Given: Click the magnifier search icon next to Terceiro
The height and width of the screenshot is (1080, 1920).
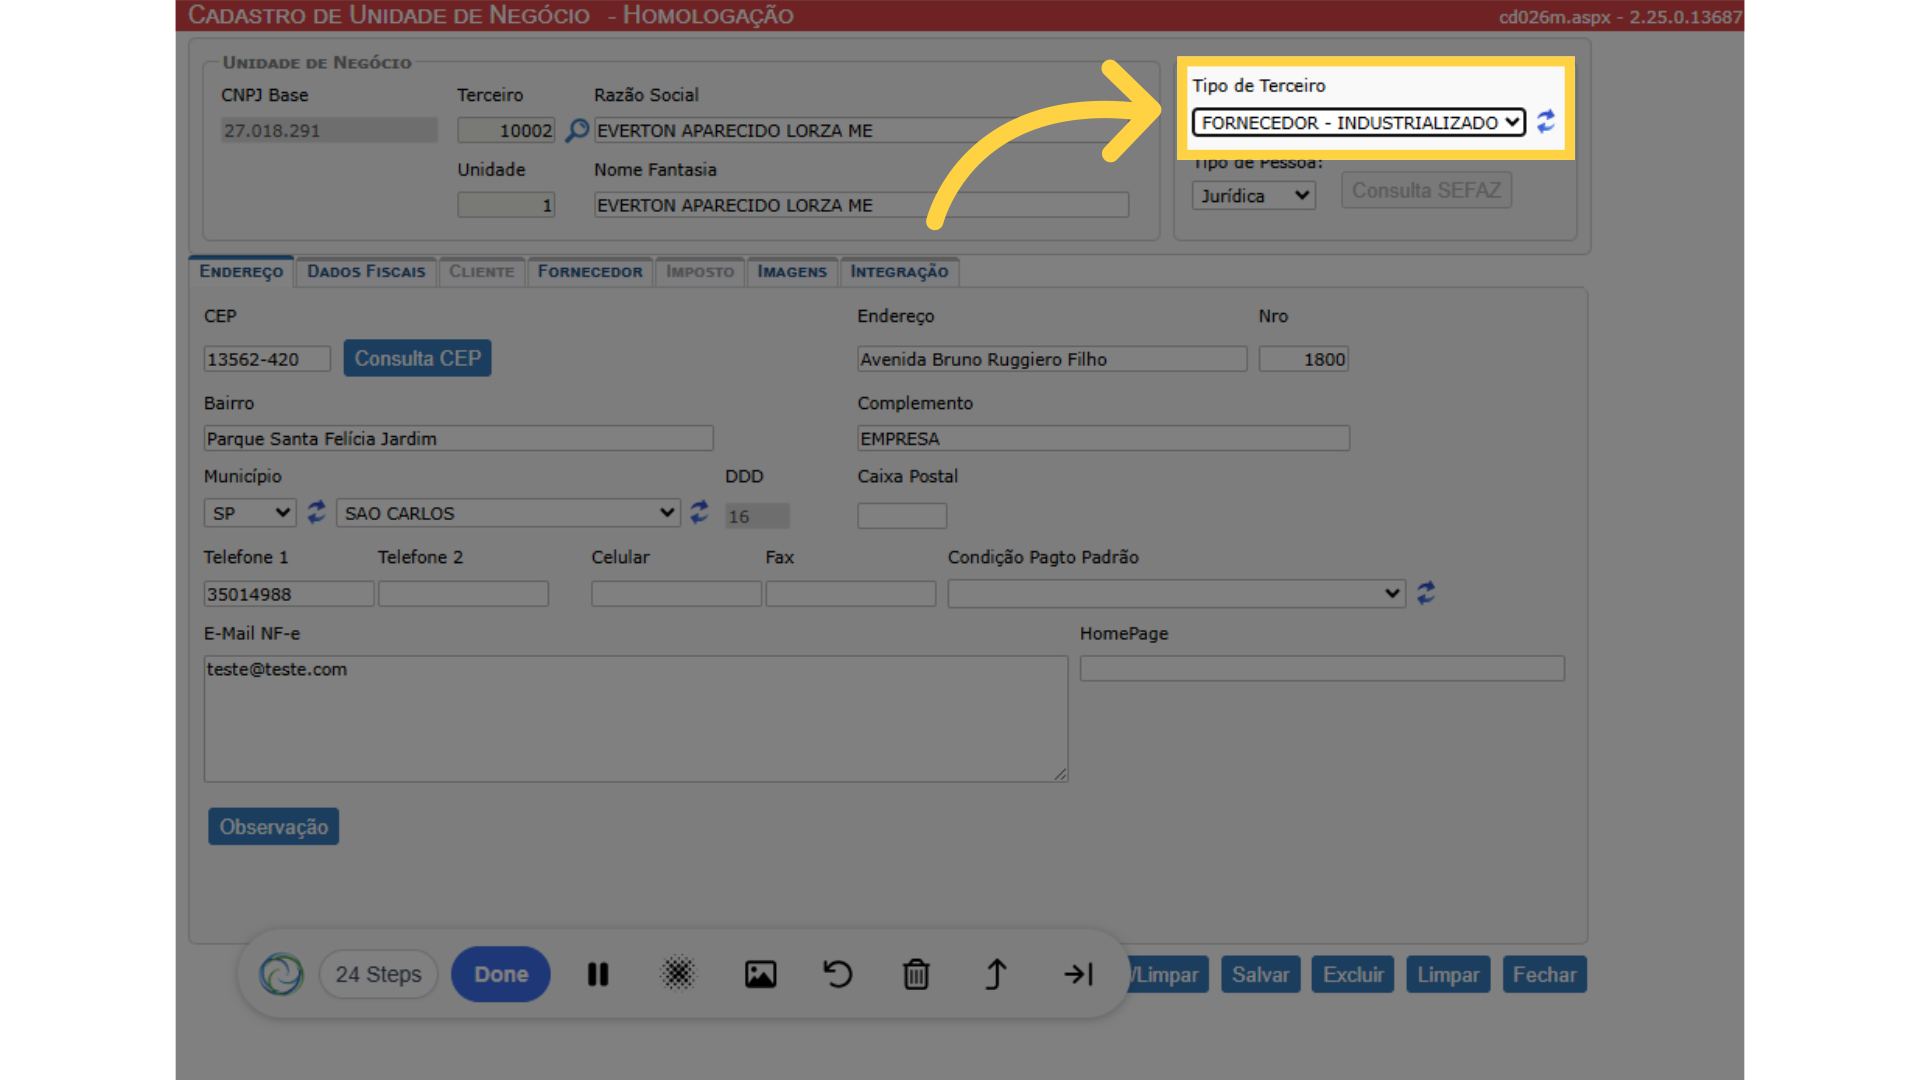Looking at the screenshot, I should [577, 131].
